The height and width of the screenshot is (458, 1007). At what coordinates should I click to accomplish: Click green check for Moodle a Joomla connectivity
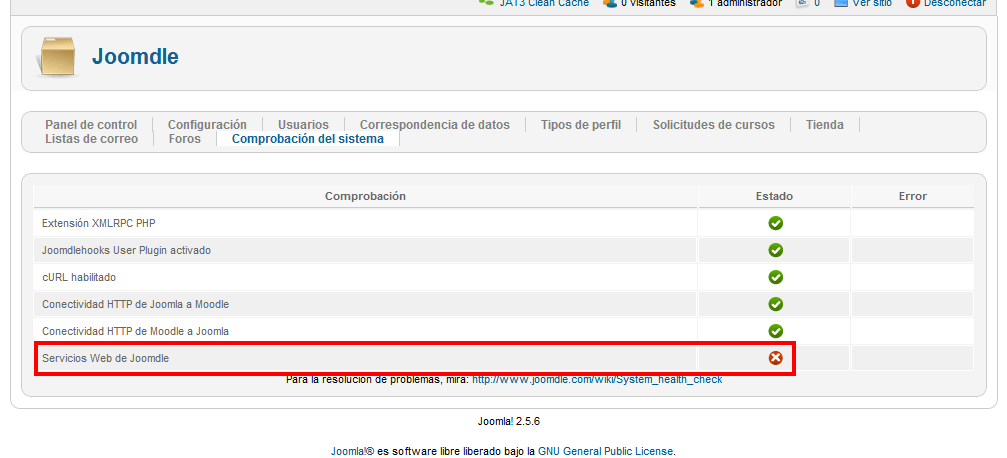tap(775, 331)
